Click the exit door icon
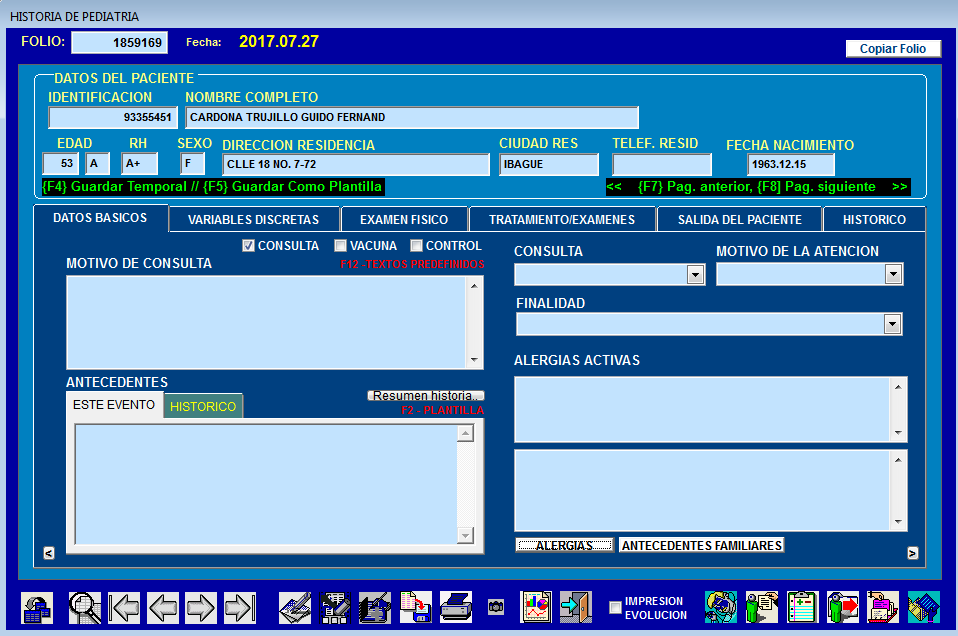 click(576, 608)
